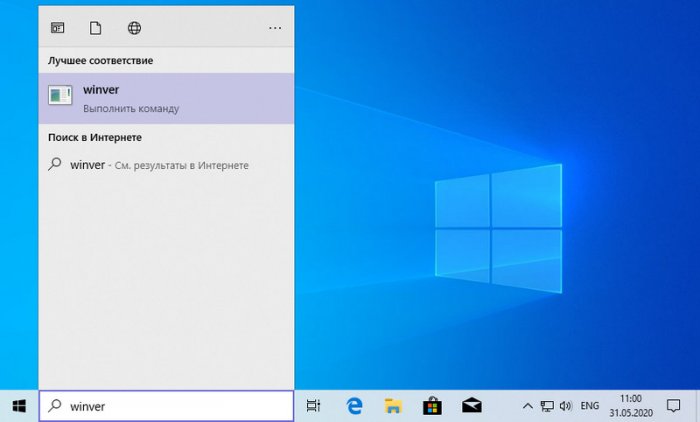Click the winver program icon in best match
The height and width of the screenshot is (422, 700).
tap(60, 95)
